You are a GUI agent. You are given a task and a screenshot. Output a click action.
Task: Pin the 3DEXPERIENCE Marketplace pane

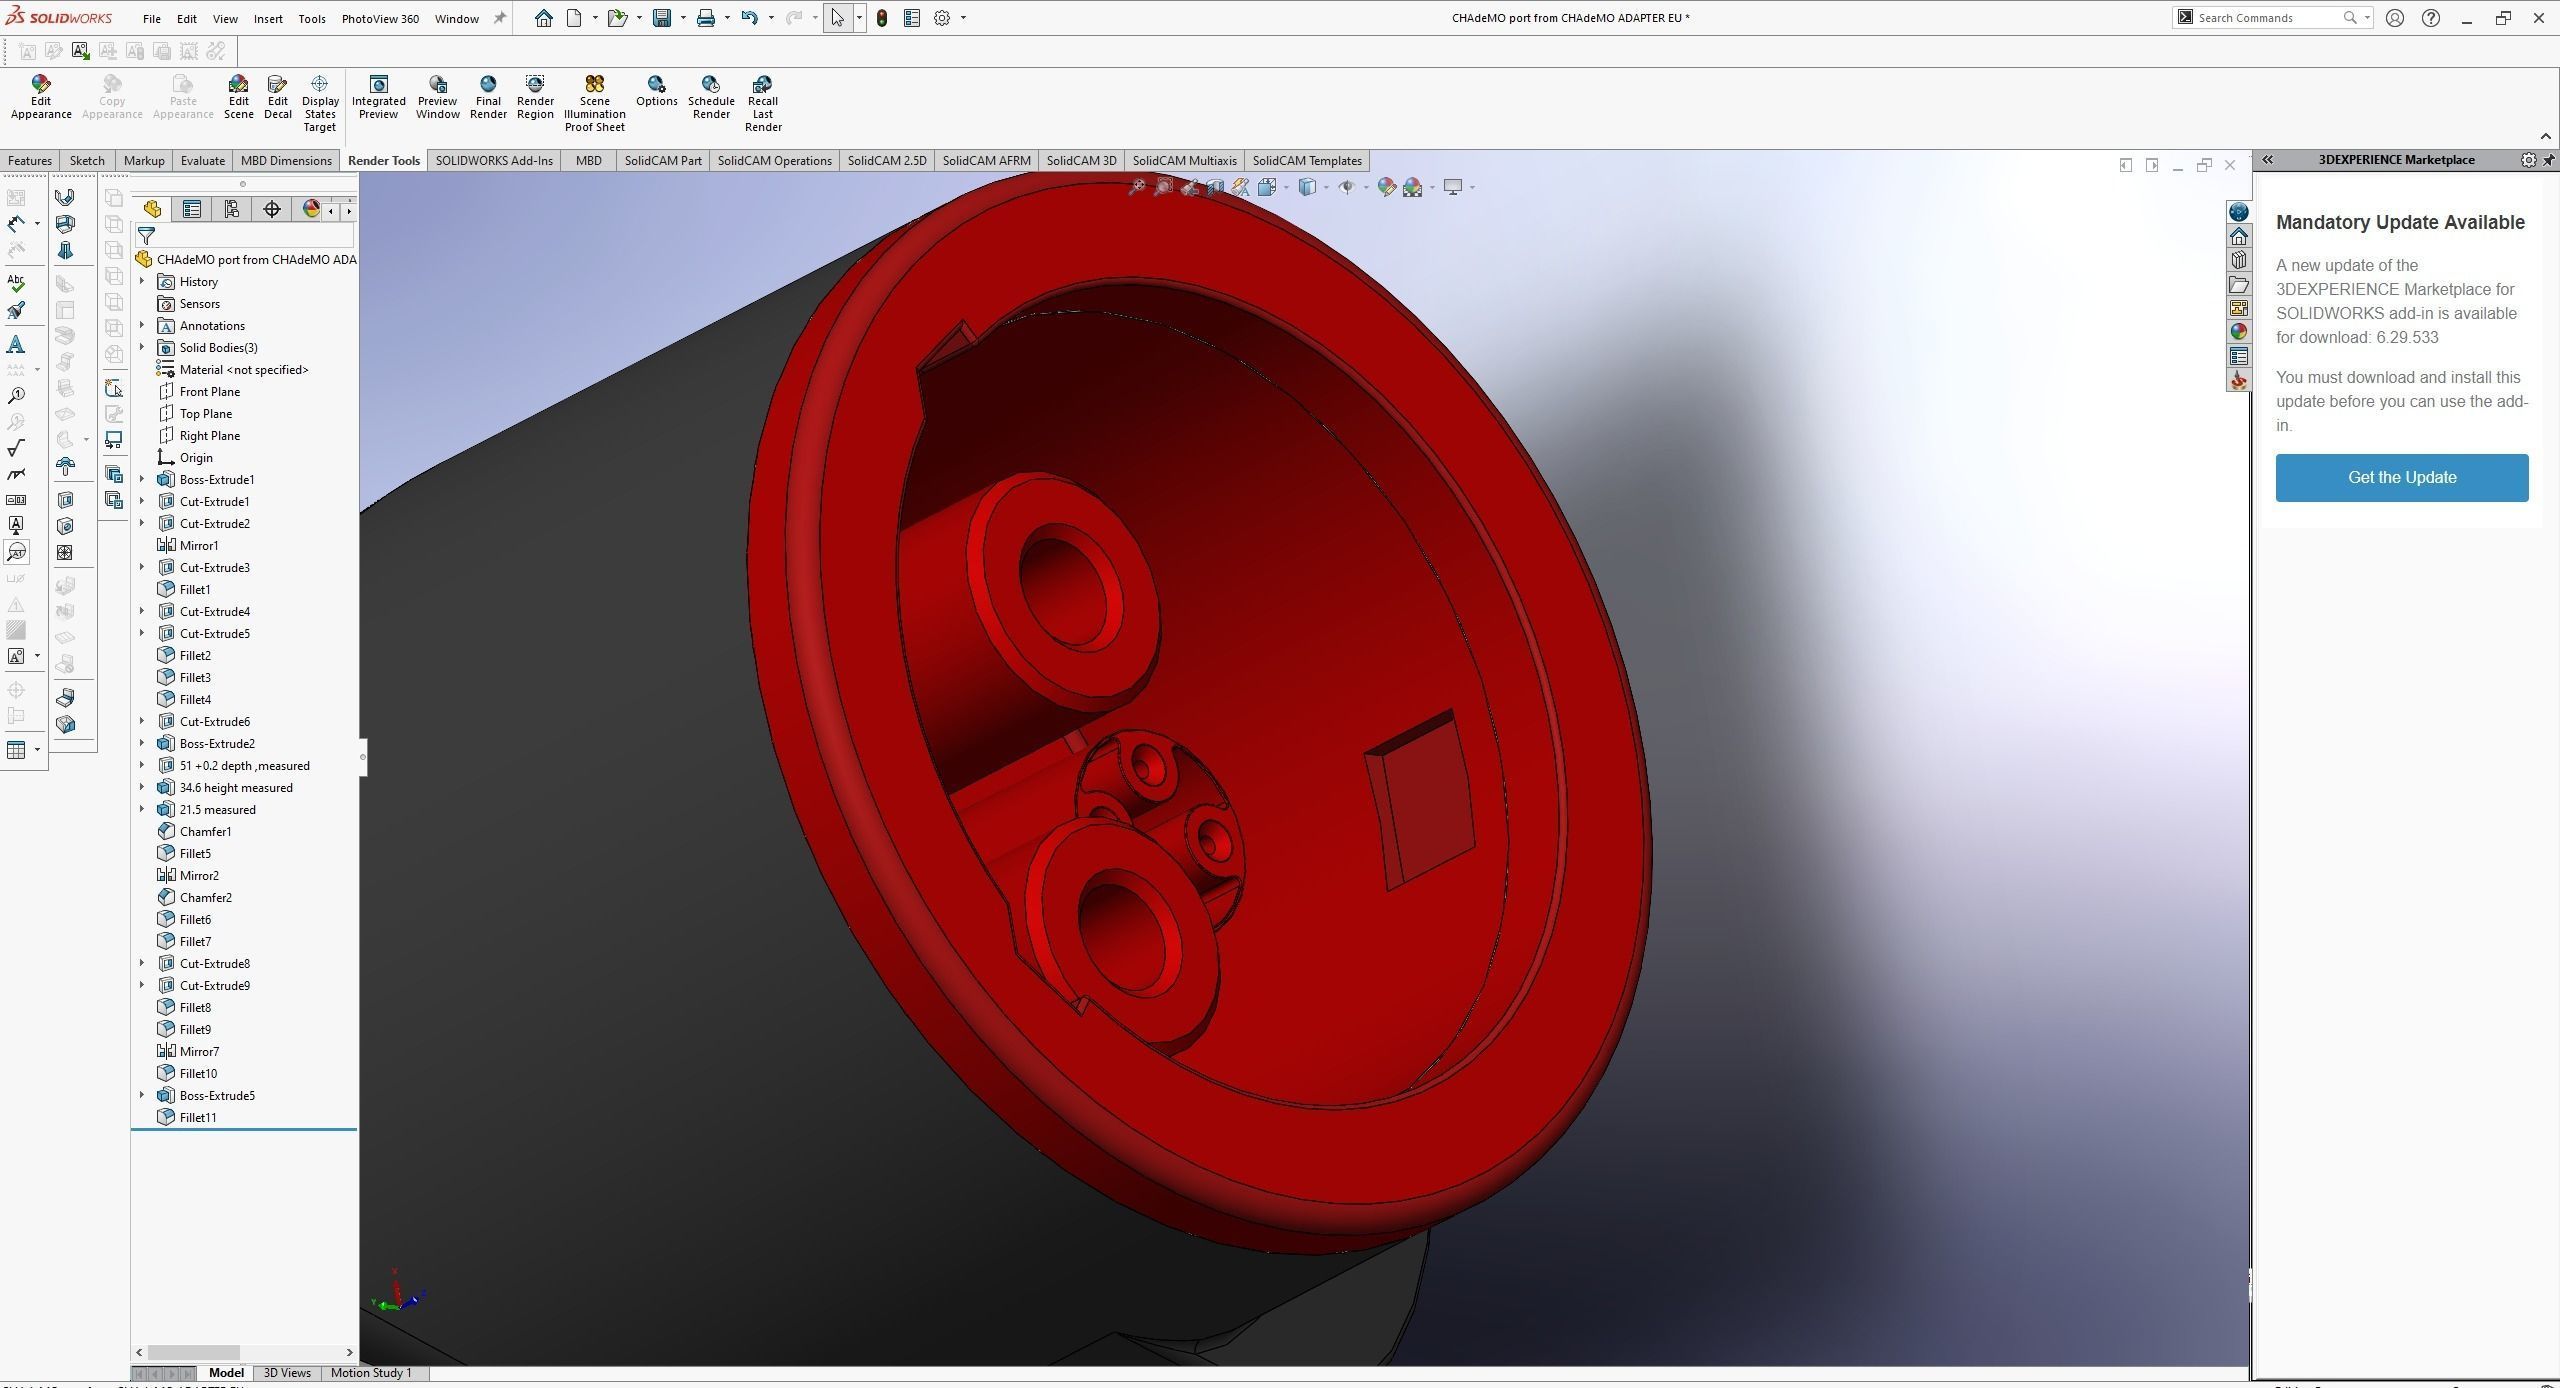tap(2549, 160)
